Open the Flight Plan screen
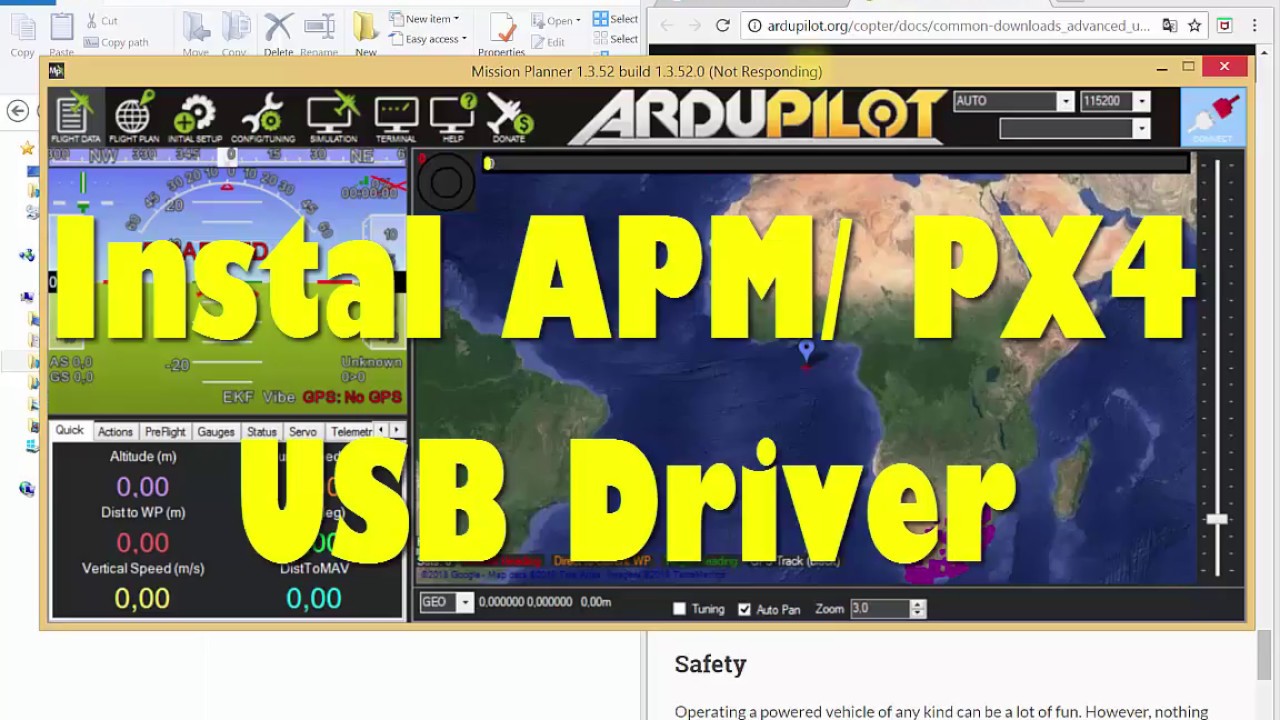This screenshot has width=1280, height=720. point(134,117)
